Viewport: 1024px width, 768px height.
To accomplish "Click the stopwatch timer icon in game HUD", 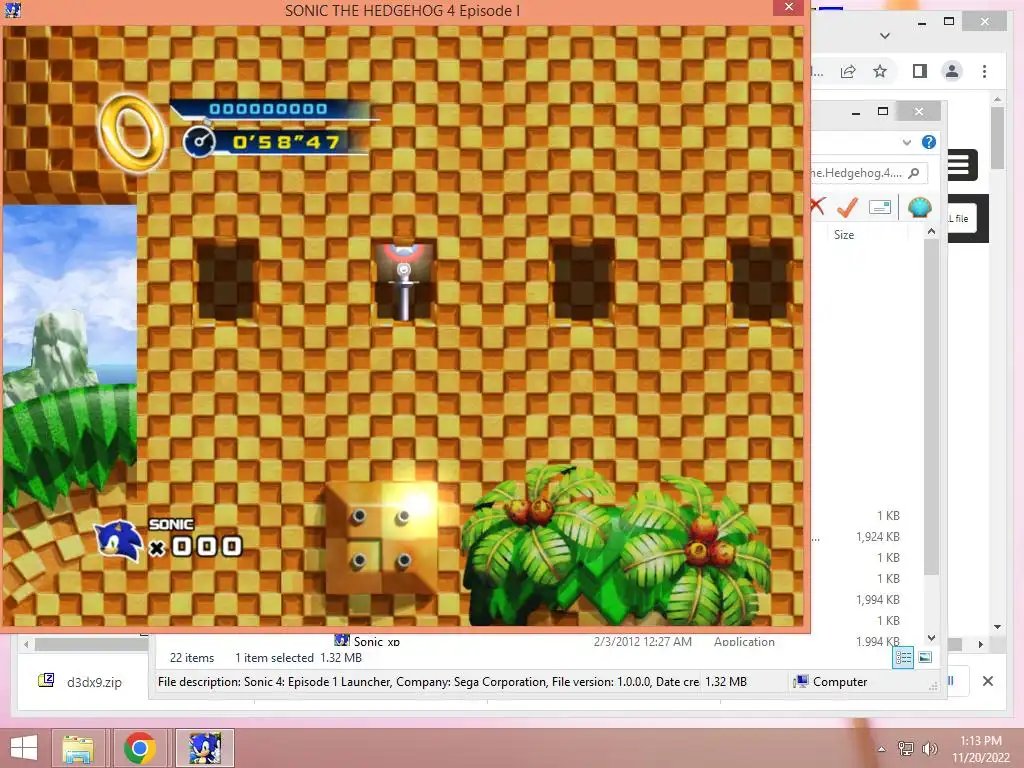I will click(199, 142).
